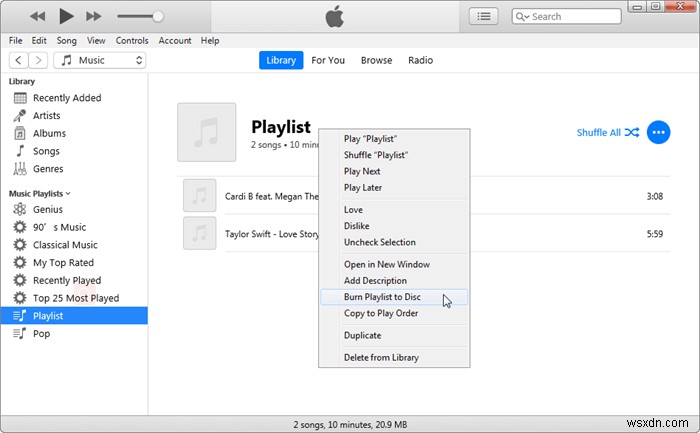Select Artists in the Library sidebar
This screenshot has width=700, height=433.
coord(46,116)
